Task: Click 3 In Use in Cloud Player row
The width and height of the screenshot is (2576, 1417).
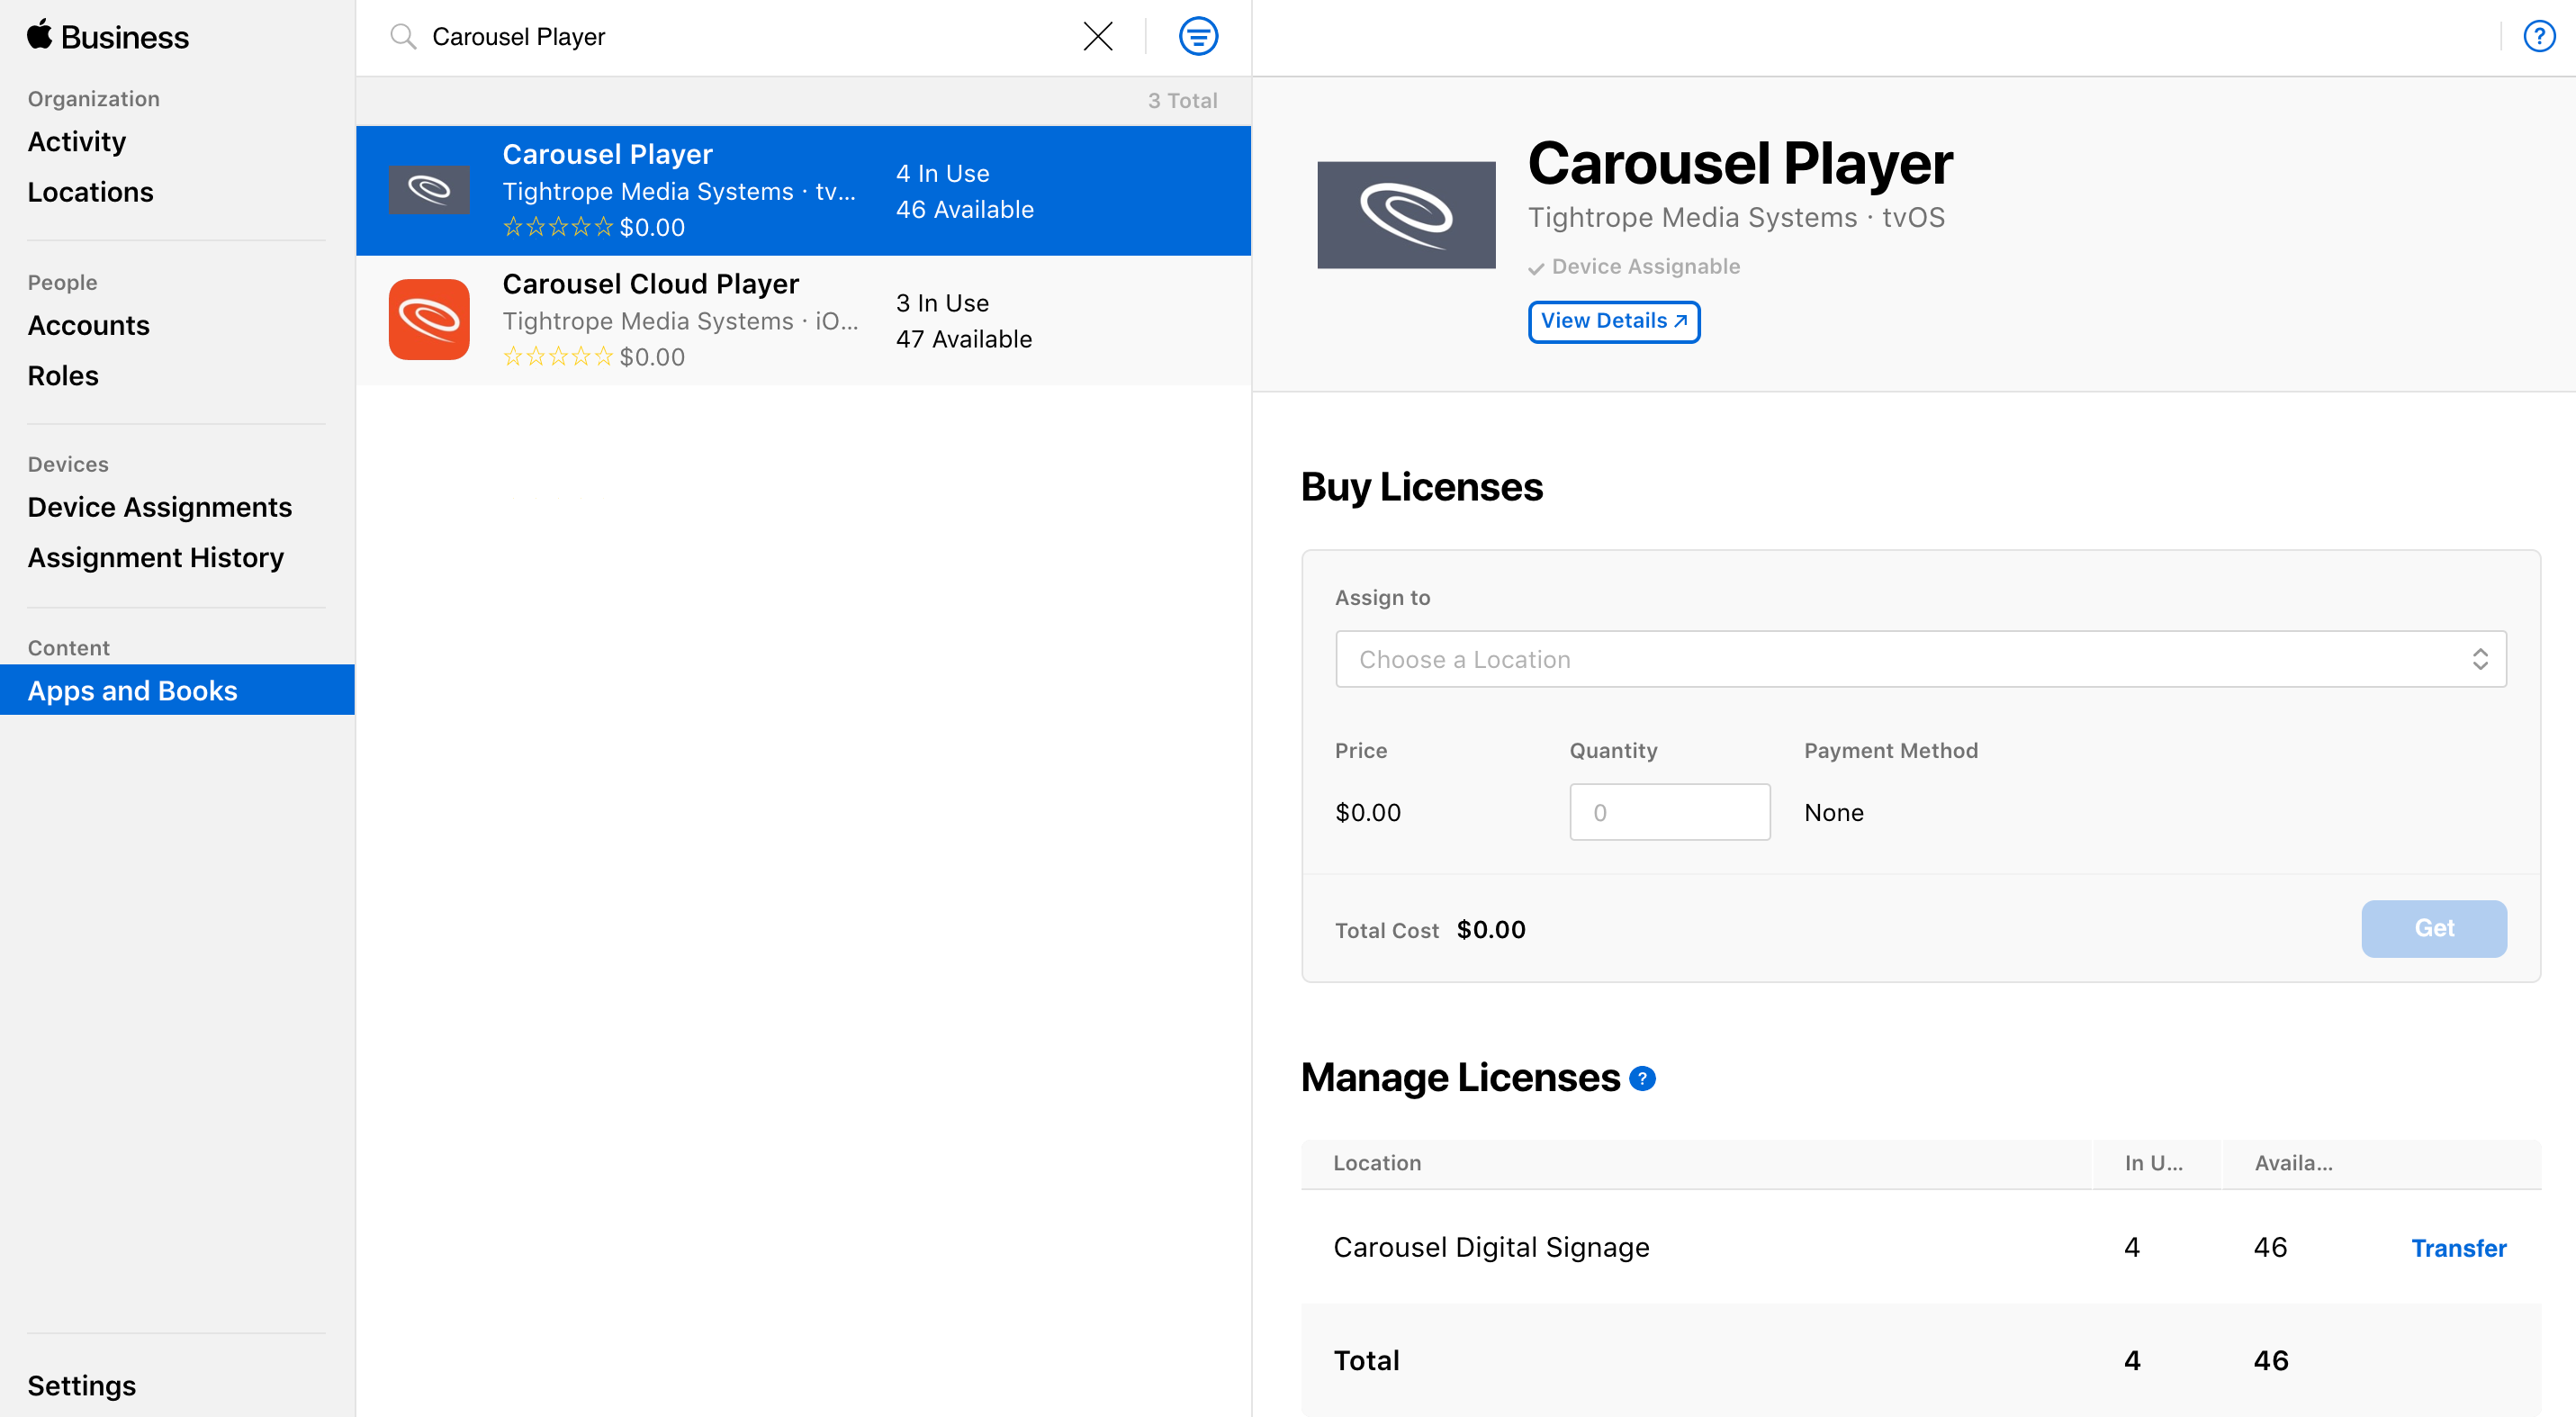Action: (942, 303)
